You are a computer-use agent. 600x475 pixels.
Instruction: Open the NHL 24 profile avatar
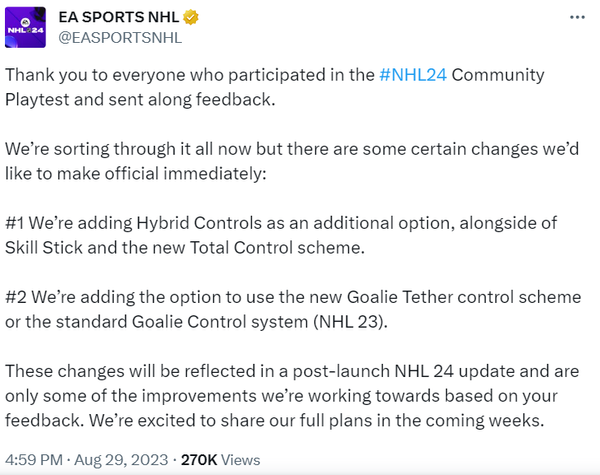25,27
